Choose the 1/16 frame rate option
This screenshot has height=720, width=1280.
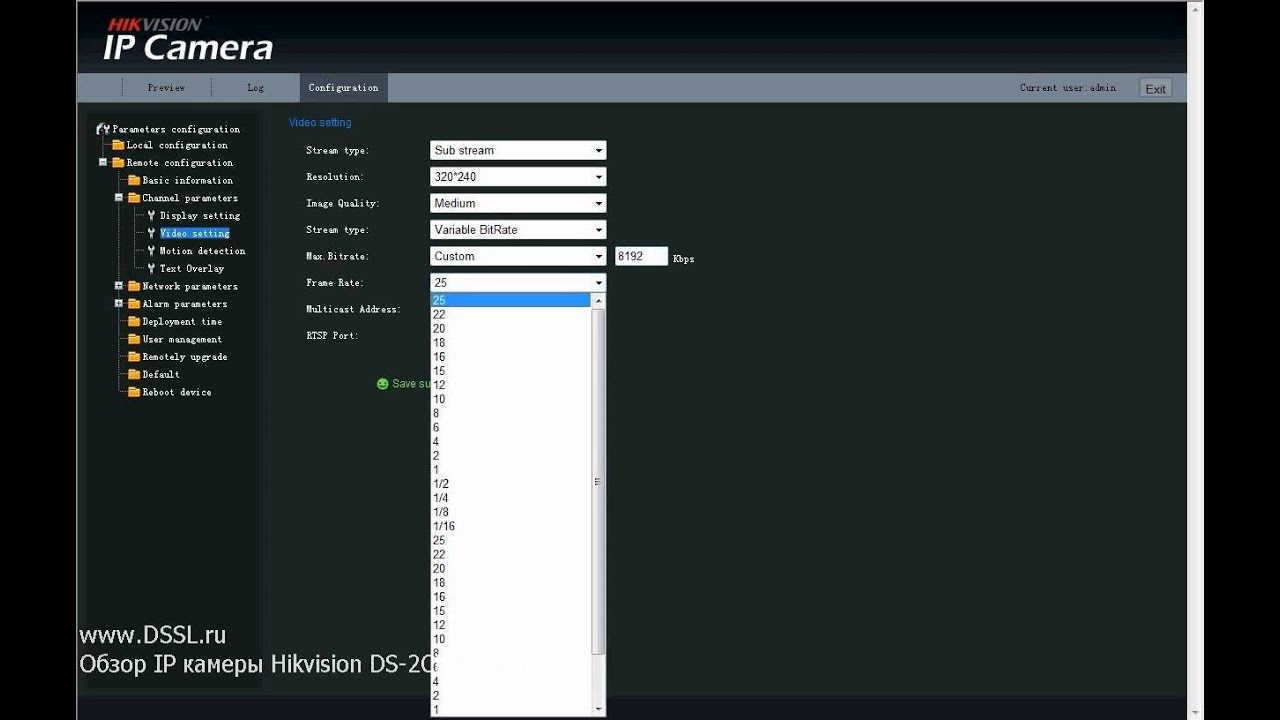coord(511,526)
